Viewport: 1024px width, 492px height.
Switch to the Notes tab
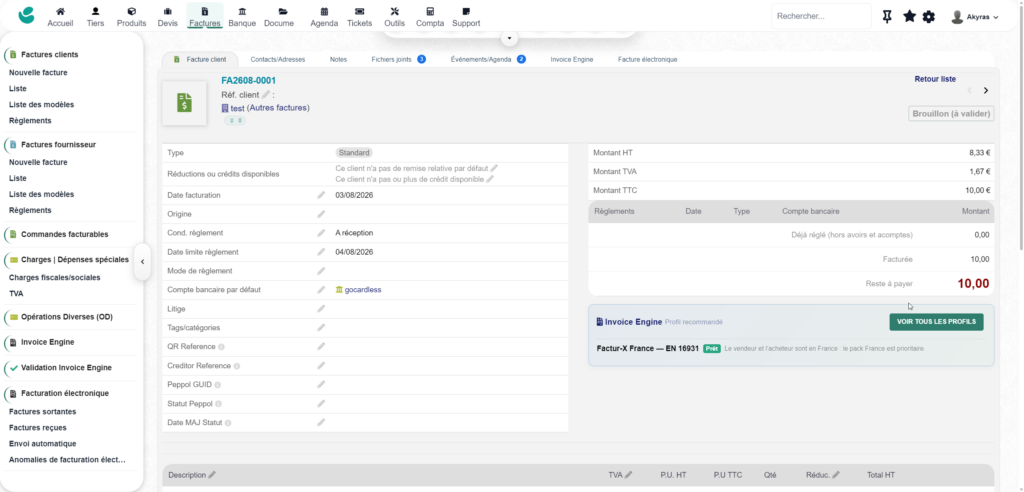tap(338, 59)
